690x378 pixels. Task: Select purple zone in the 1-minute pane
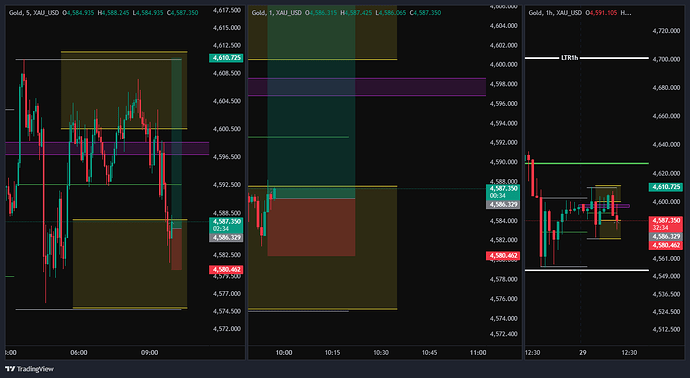click(367, 87)
